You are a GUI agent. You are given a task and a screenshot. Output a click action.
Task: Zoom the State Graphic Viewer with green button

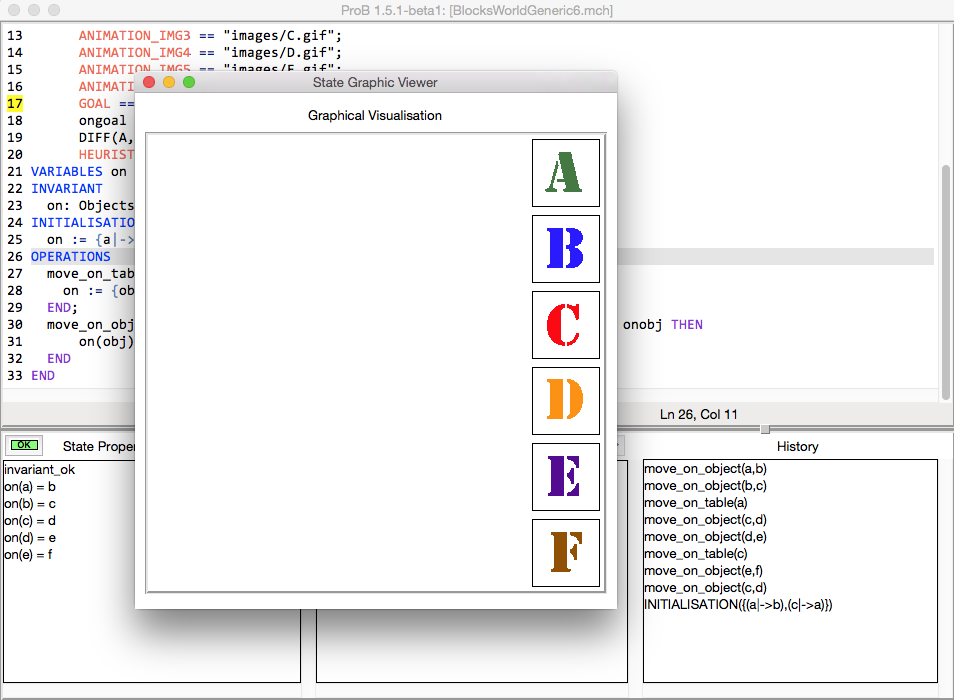188,82
